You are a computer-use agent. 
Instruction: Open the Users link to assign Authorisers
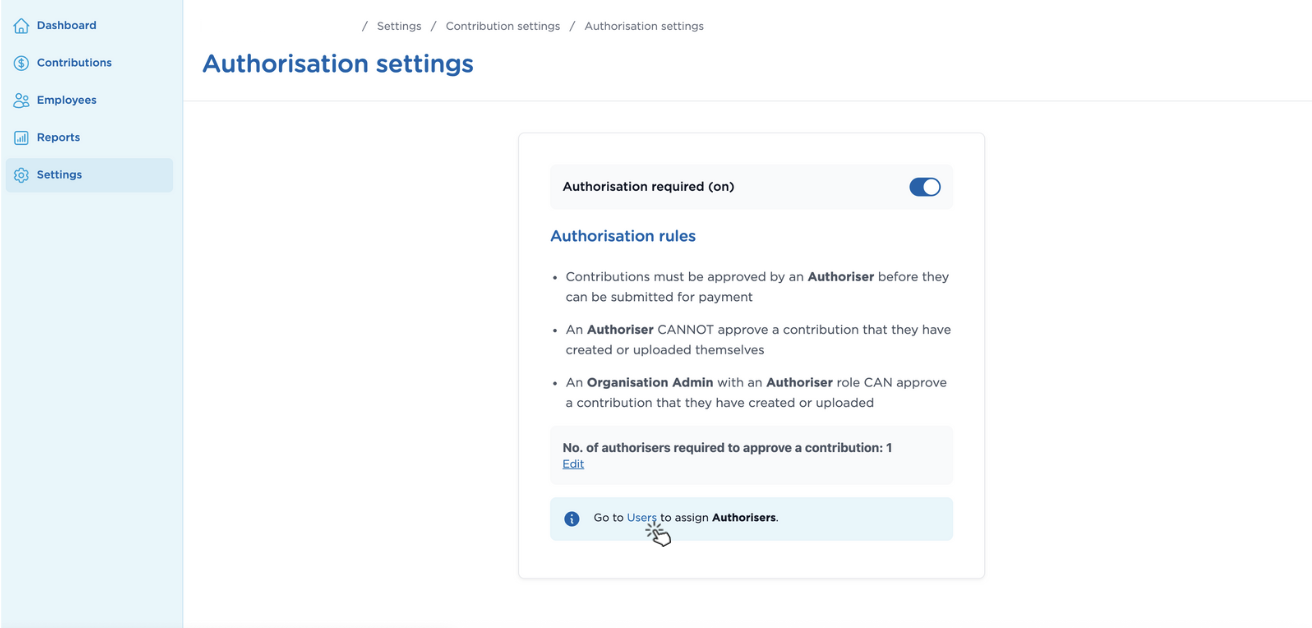[x=641, y=517]
